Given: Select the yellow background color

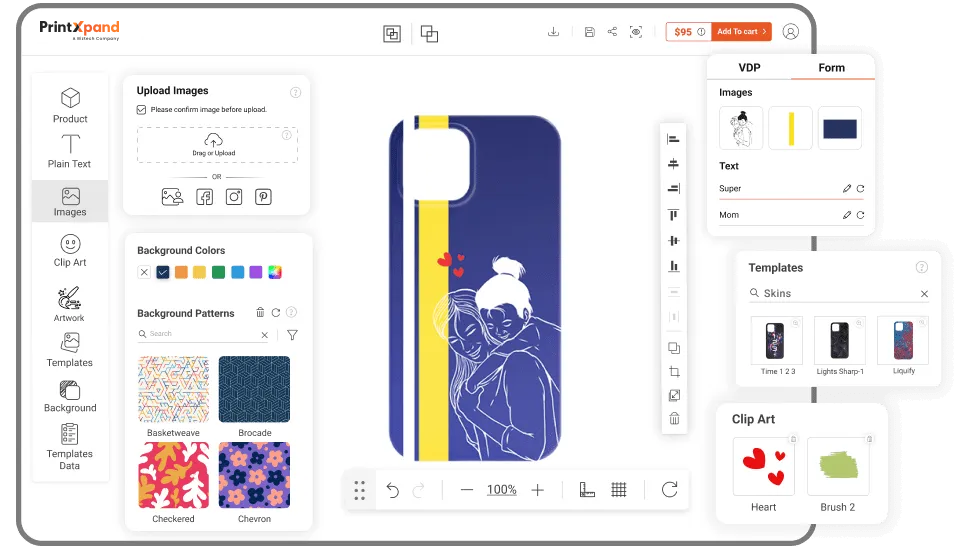Looking at the screenshot, I should [200, 272].
